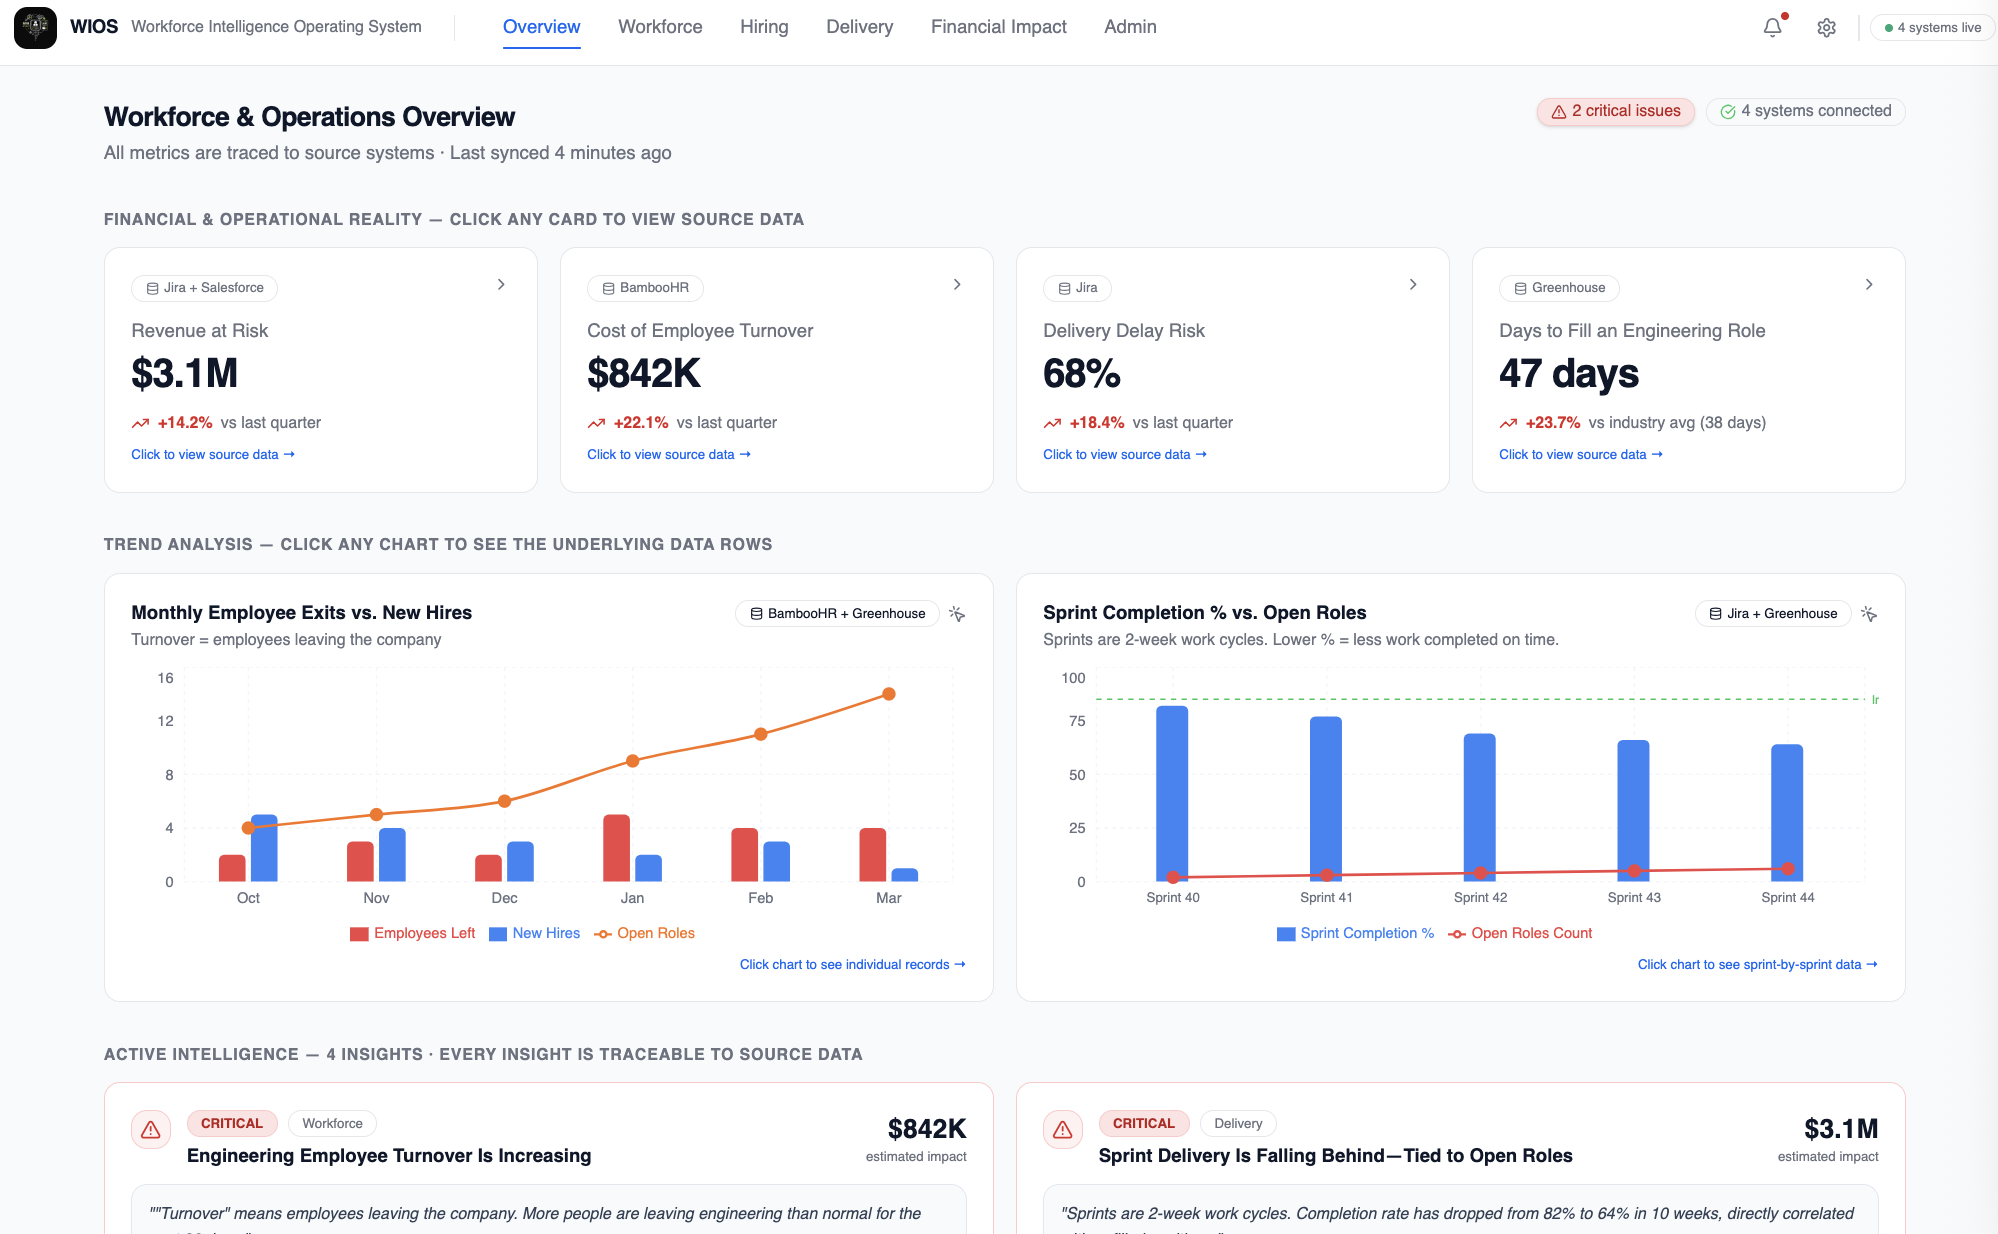Switch to the Overview tab
Viewport: 1998px width, 1234px height.
pyautogui.click(x=541, y=27)
